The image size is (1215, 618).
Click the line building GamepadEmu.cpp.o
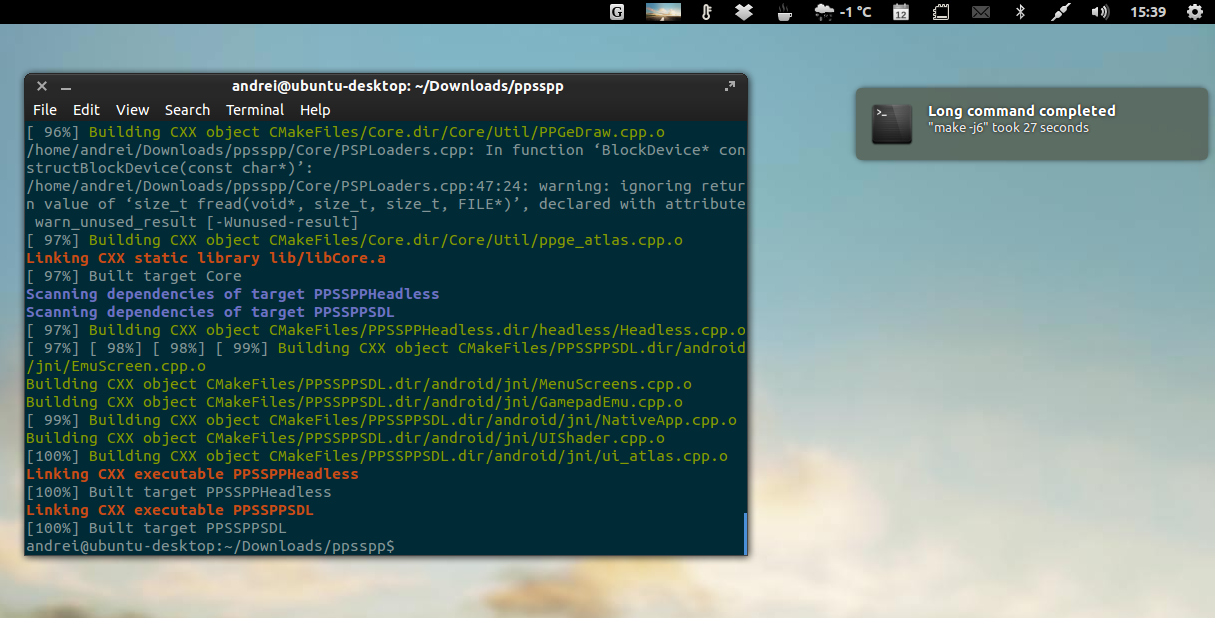point(354,402)
